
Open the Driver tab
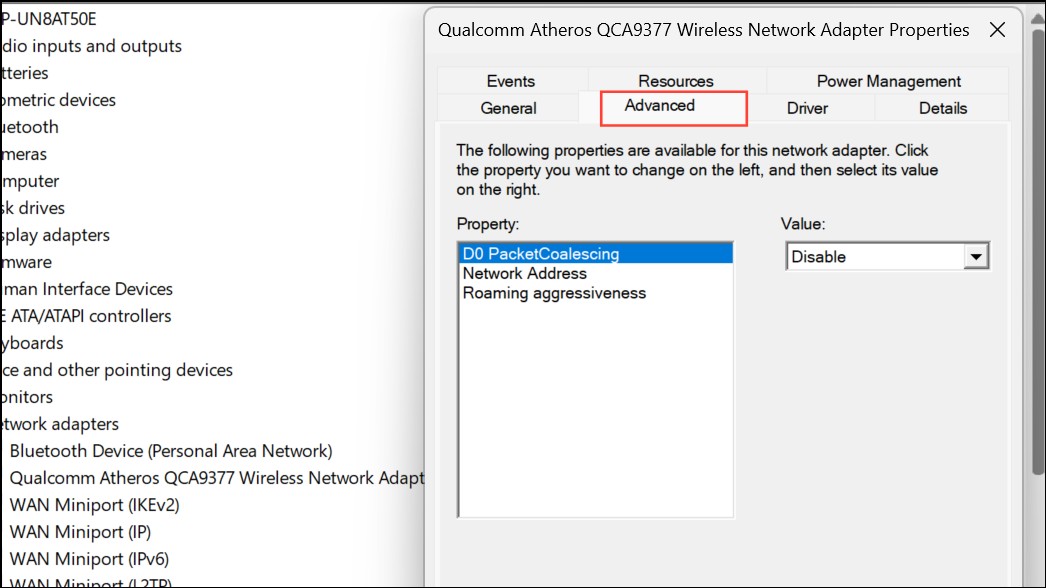(807, 108)
